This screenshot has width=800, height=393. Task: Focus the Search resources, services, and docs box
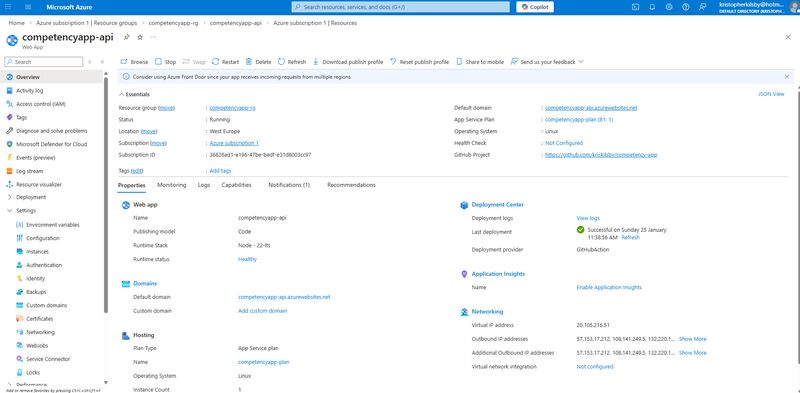point(401,7)
